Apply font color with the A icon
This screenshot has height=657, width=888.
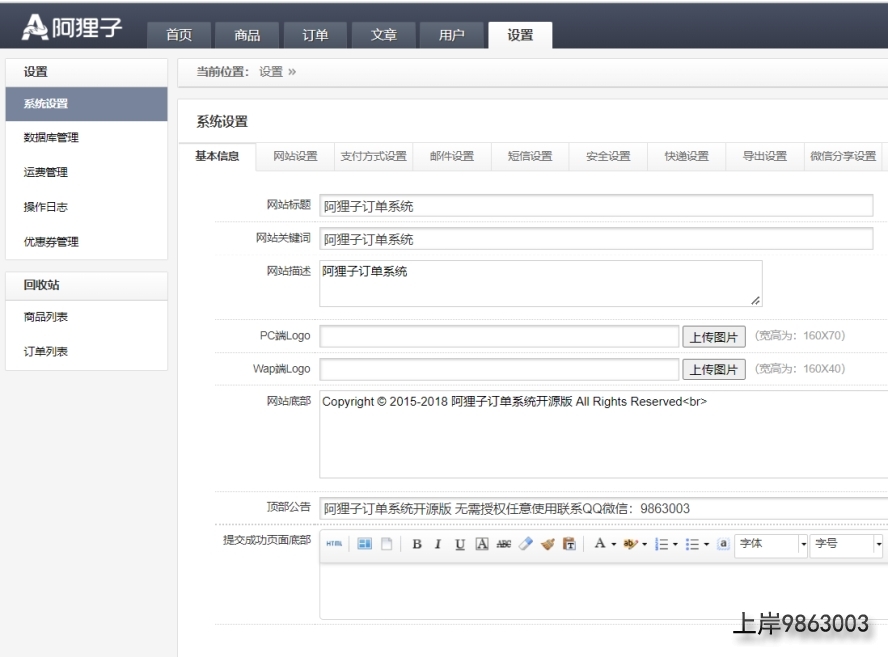tap(600, 544)
